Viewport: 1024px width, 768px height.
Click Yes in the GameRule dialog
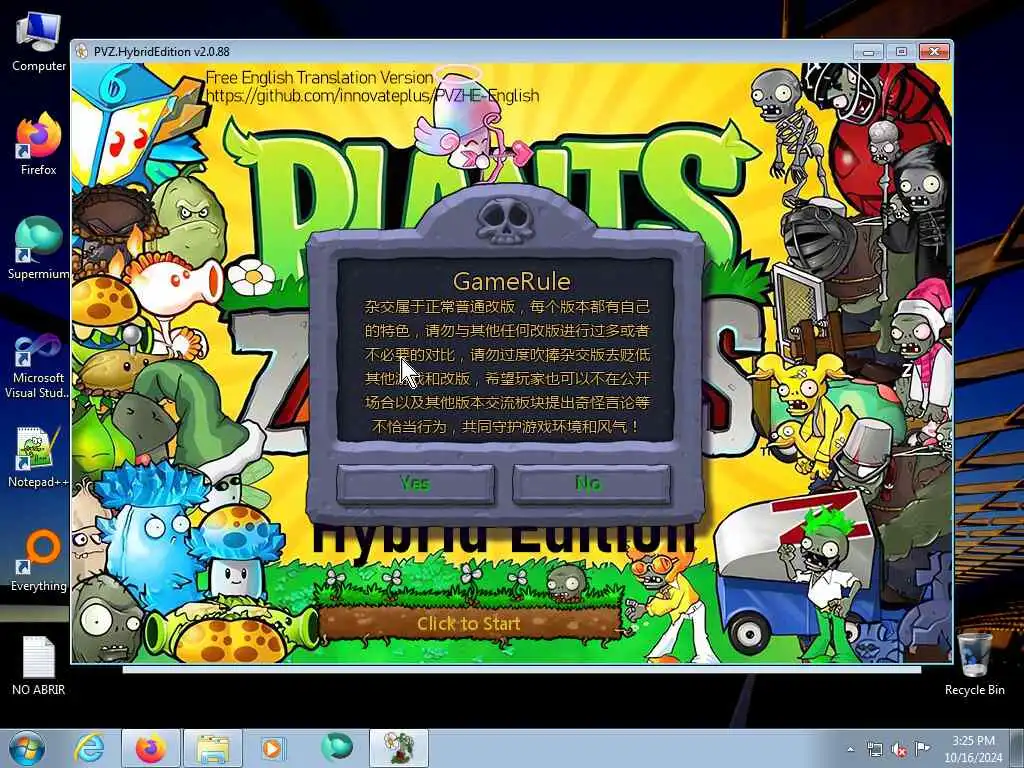pos(415,484)
